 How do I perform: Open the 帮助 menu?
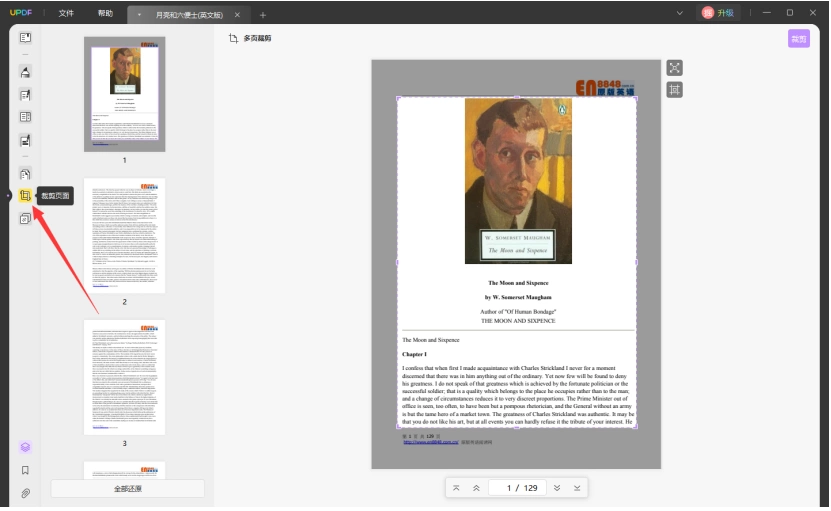tap(105, 13)
